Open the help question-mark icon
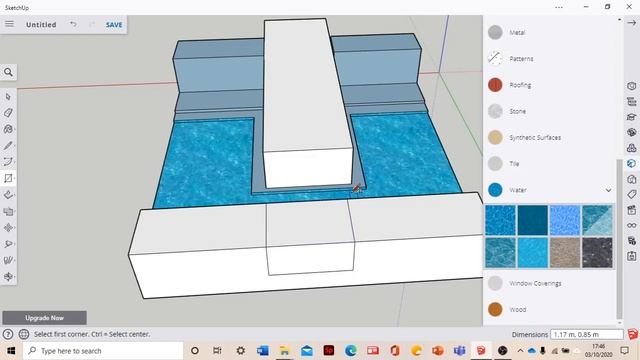 pos(8,334)
